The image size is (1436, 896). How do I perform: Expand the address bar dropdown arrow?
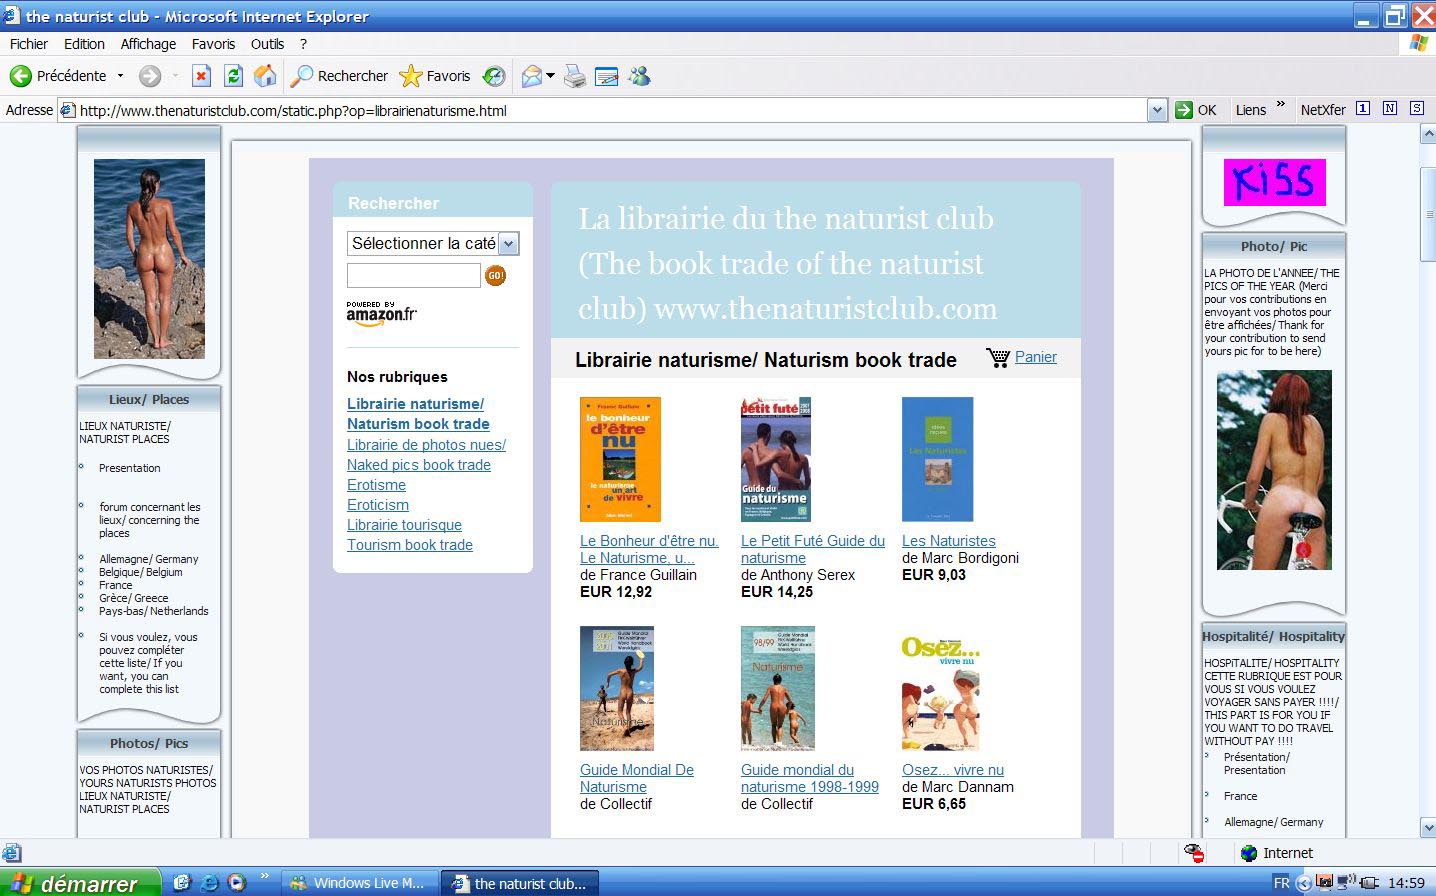1157,110
